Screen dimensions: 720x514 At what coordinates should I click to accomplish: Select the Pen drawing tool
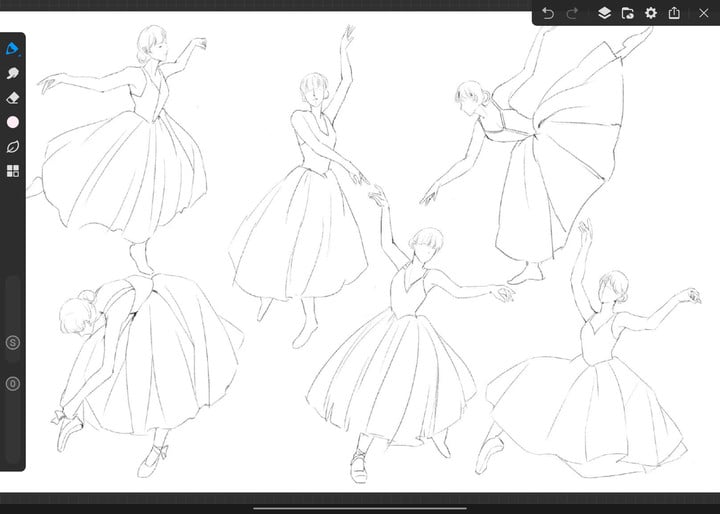coord(12,49)
